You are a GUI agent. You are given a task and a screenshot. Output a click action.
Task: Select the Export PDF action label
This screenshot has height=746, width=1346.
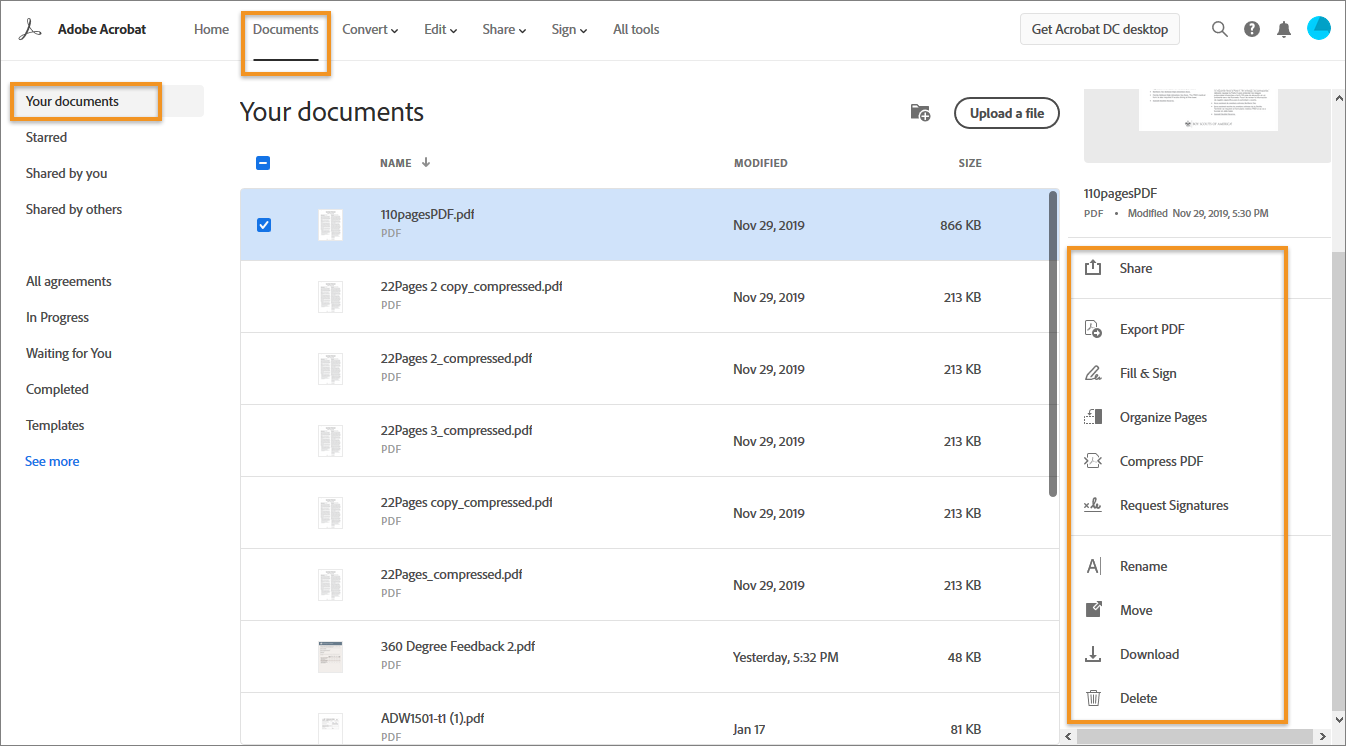click(1152, 329)
